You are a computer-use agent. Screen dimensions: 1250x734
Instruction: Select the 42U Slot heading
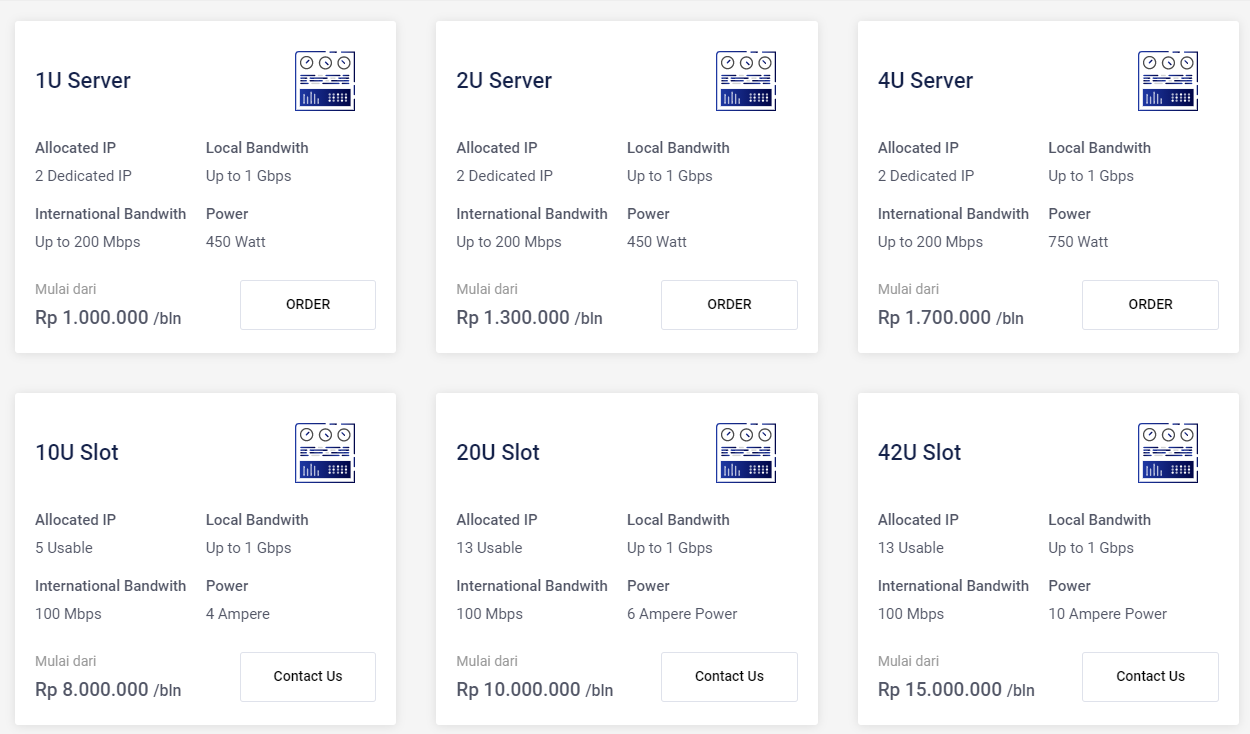(x=919, y=453)
